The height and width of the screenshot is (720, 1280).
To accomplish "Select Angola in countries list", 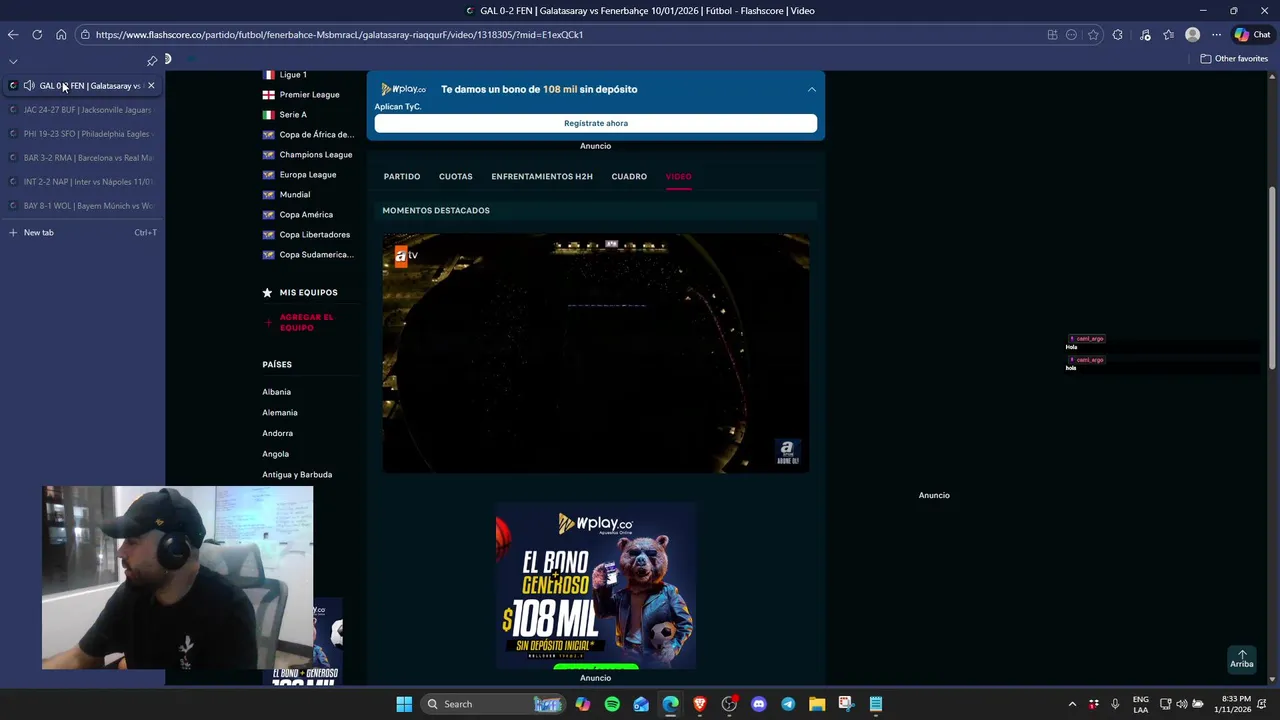I will 276,454.
